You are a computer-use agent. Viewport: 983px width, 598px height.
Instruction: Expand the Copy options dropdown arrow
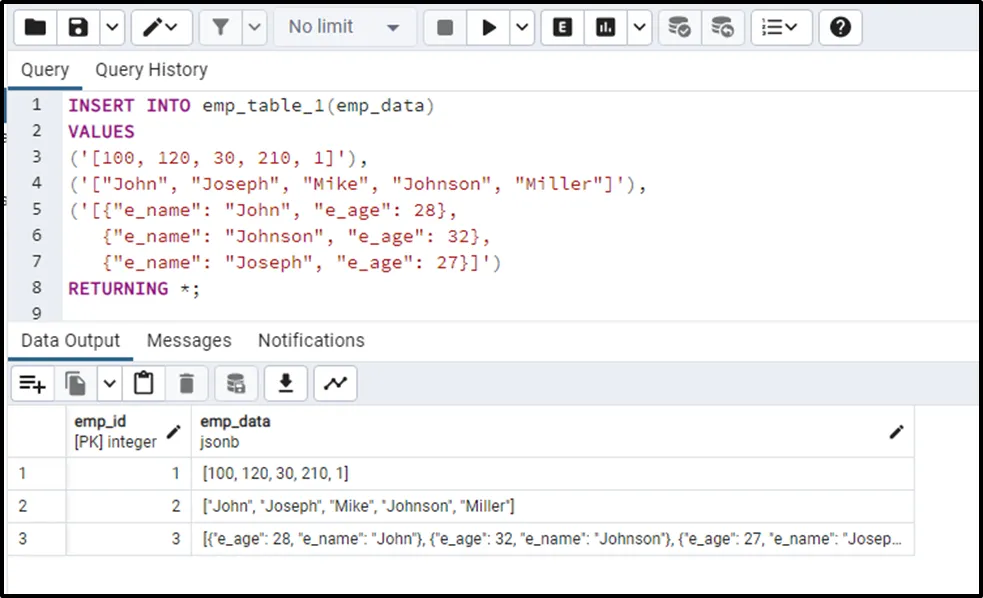(109, 383)
